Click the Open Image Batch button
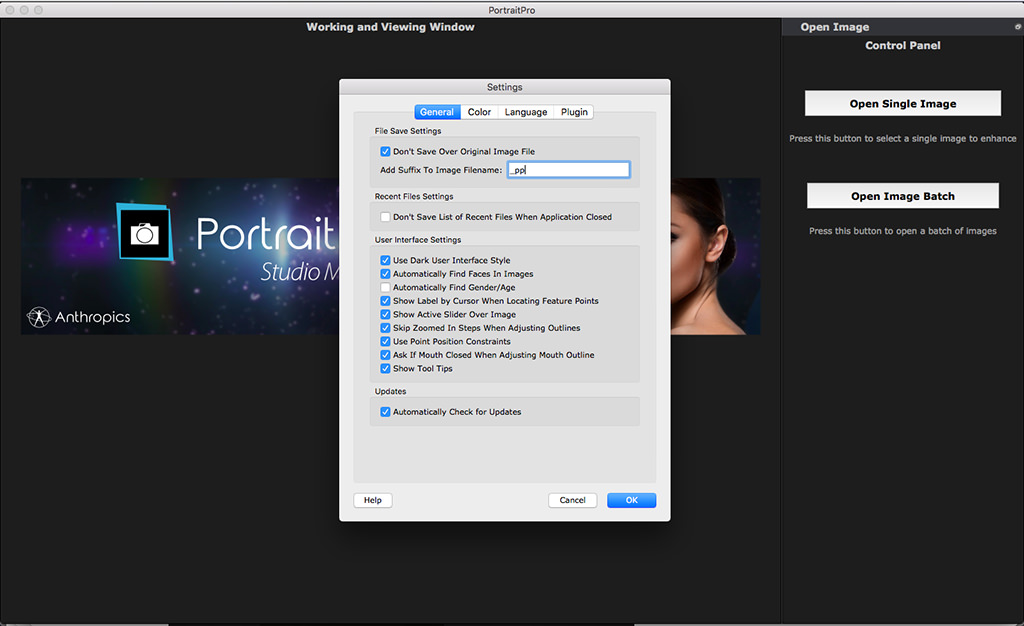This screenshot has height=626, width=1024. [903, 196]
